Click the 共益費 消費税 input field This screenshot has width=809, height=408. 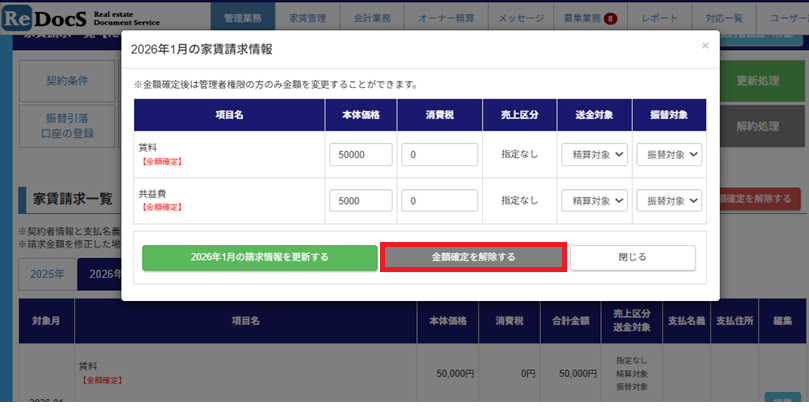click(440, 201)
